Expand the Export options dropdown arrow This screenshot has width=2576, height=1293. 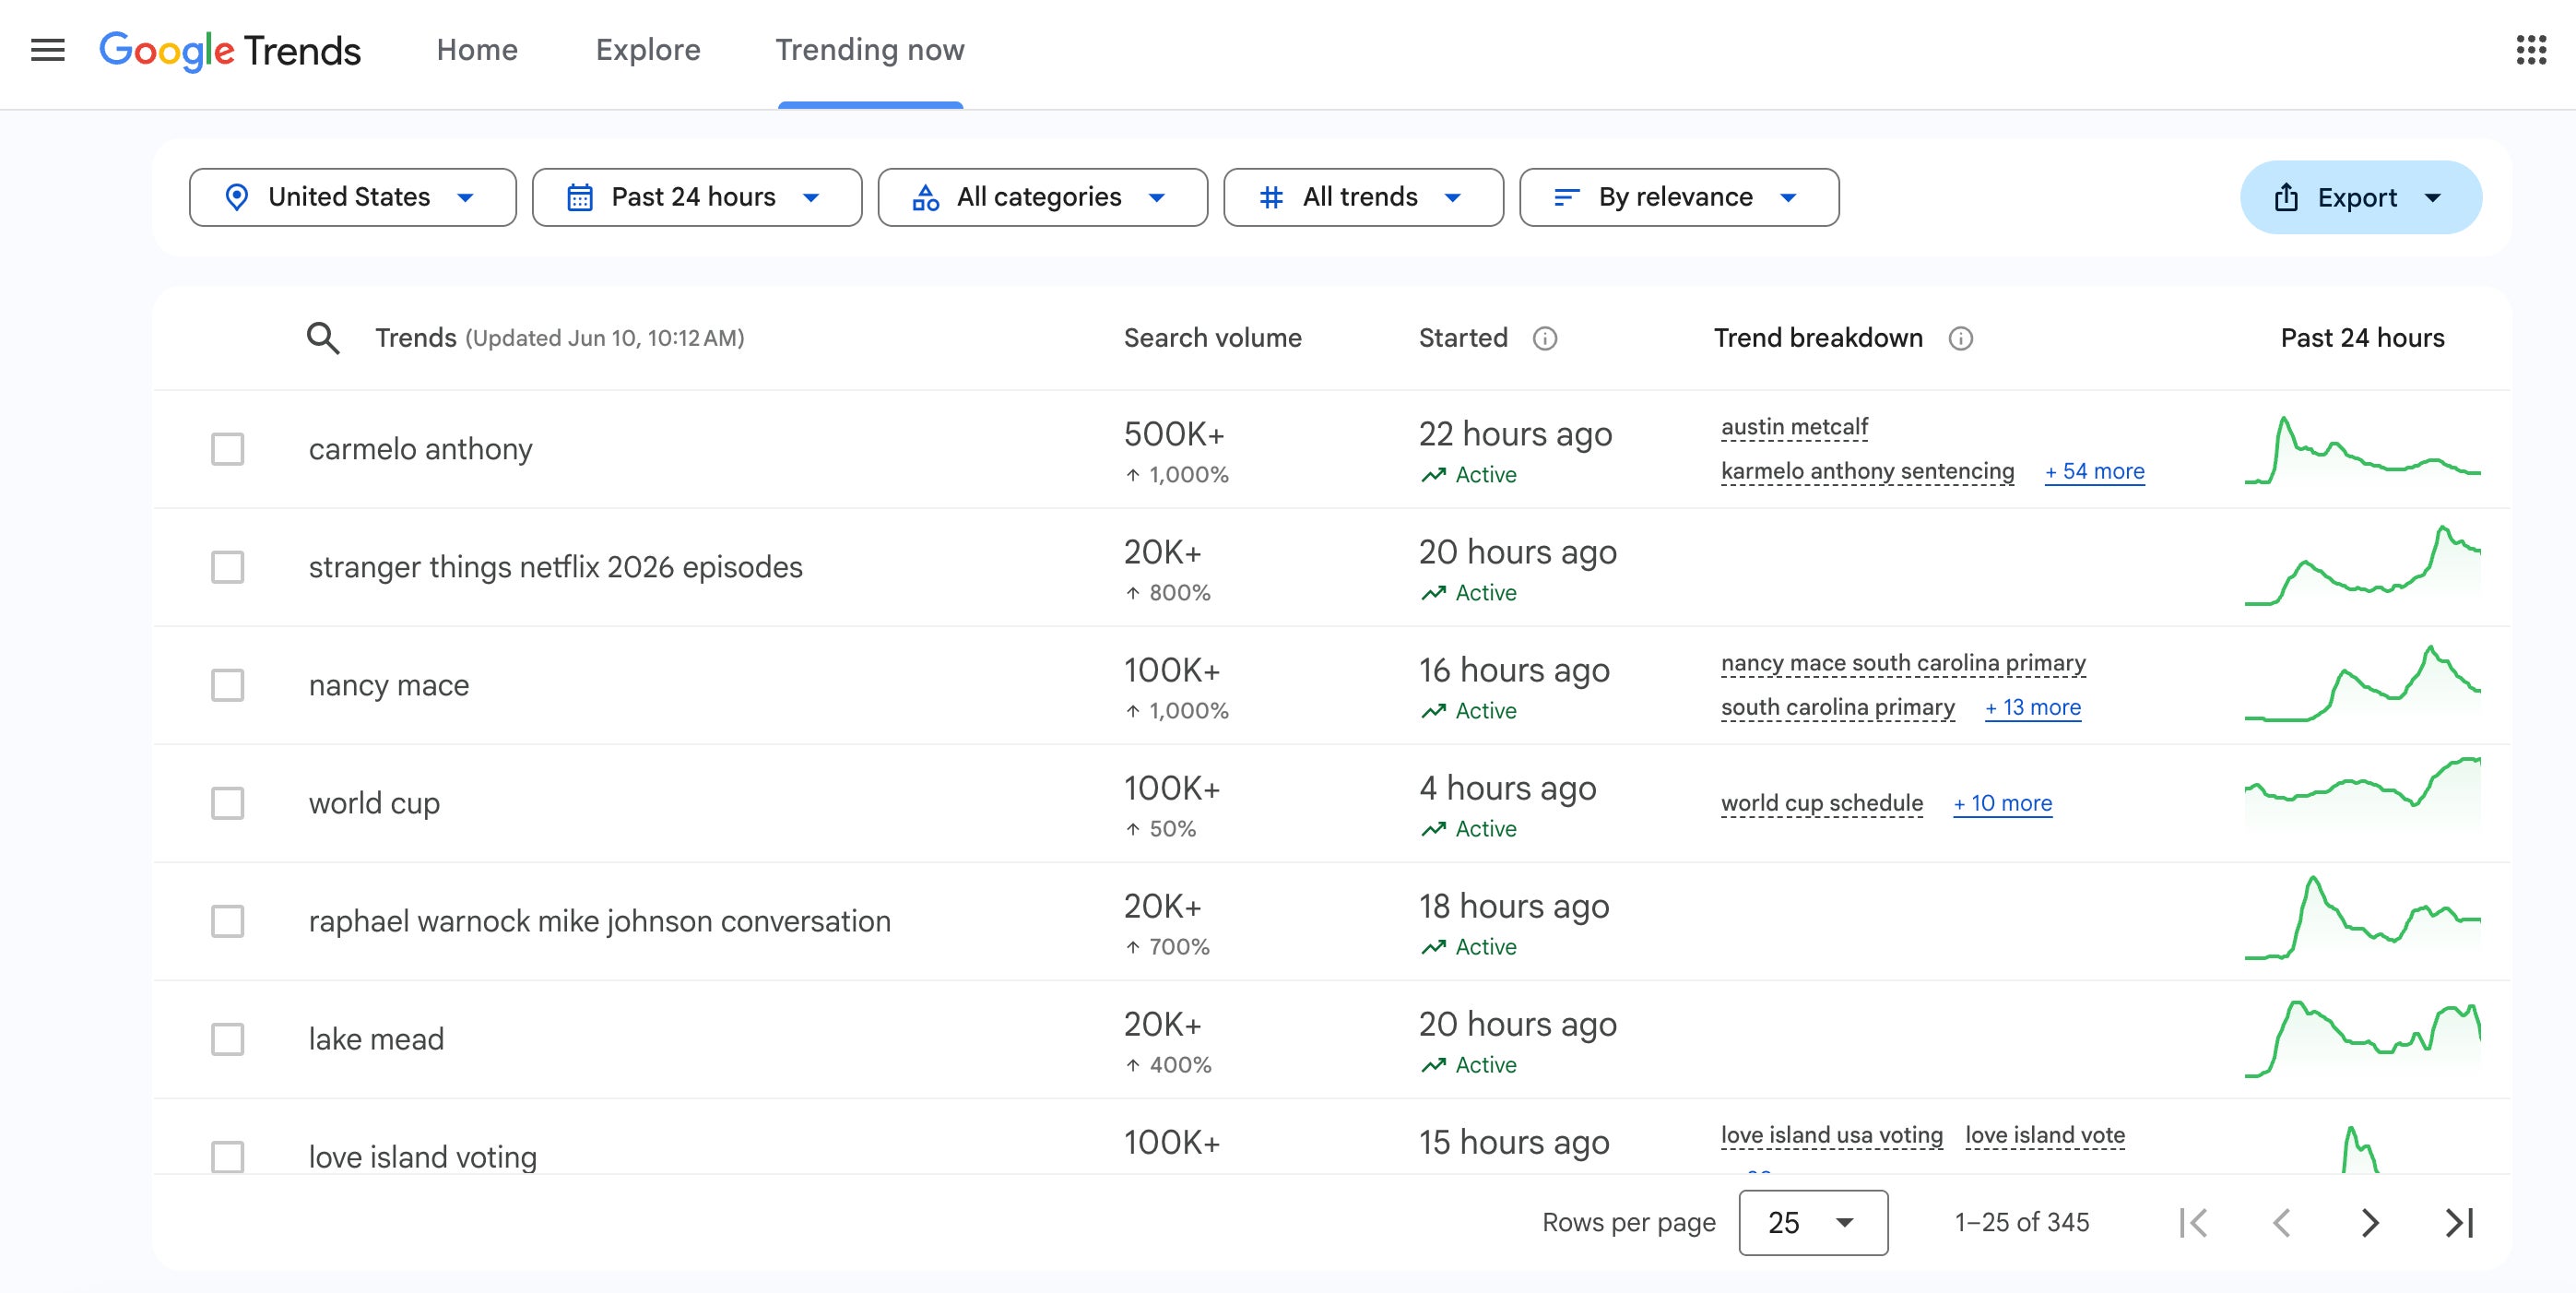point(2433,198)
